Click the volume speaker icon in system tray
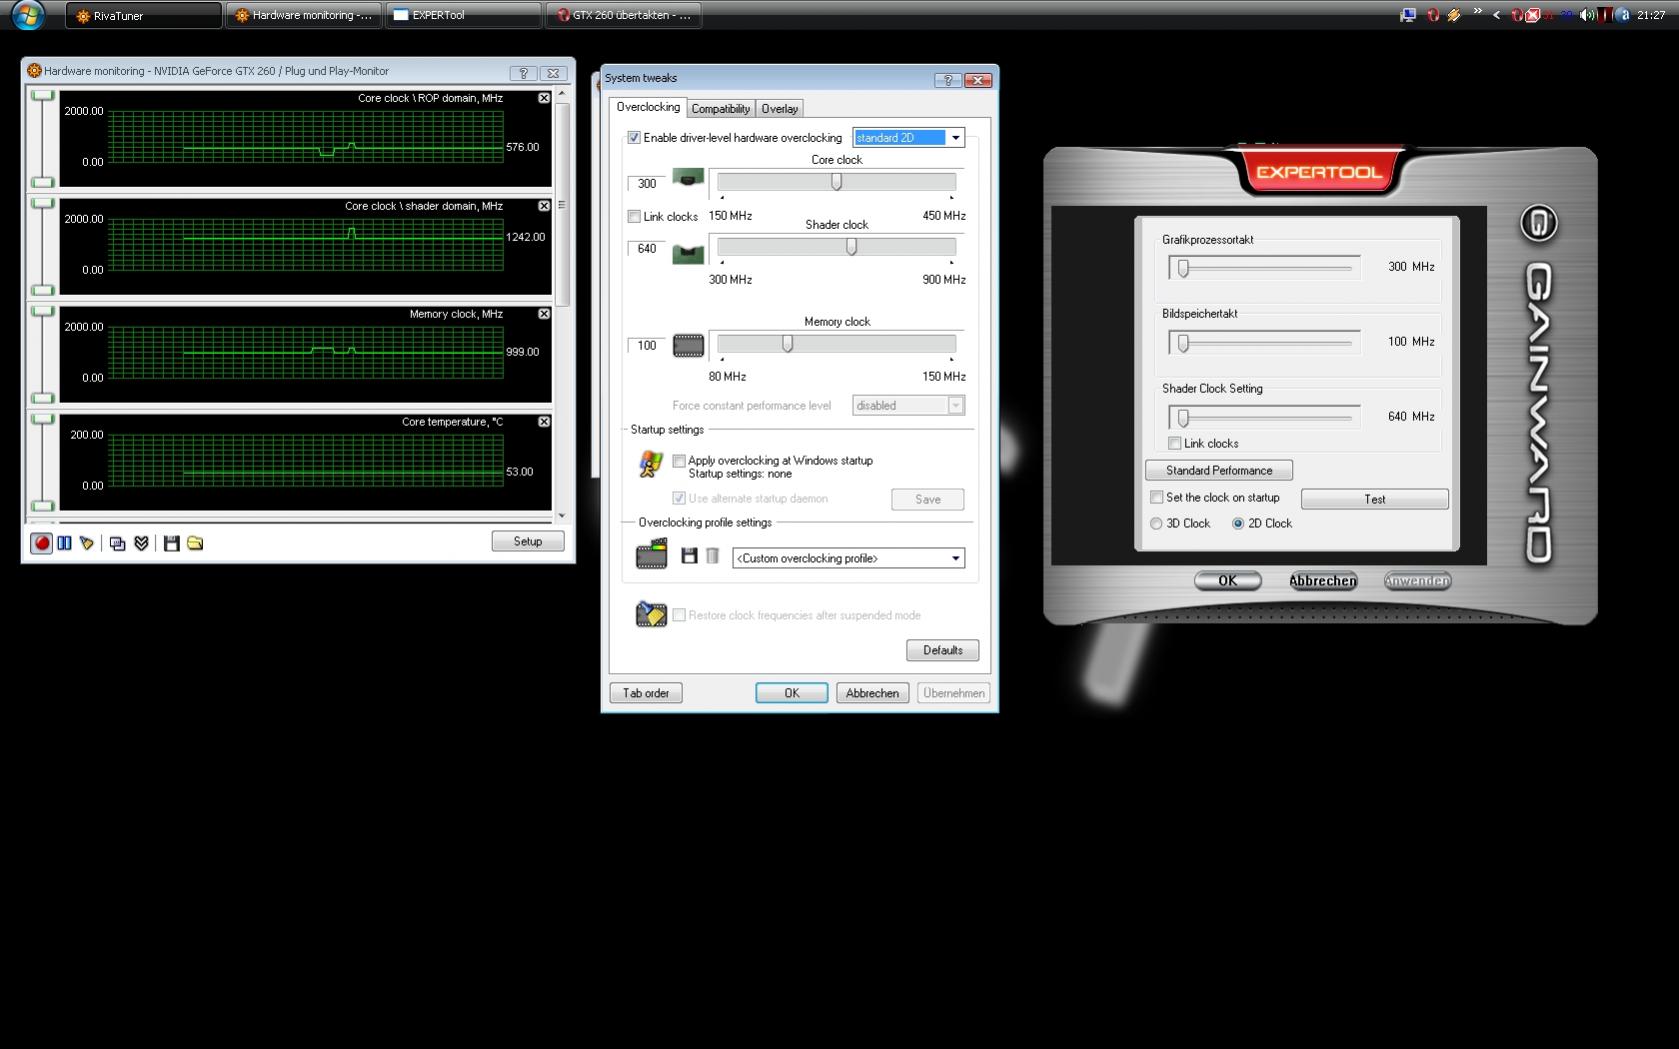Screen dimensions: 1679x1049 [1586, 15]
